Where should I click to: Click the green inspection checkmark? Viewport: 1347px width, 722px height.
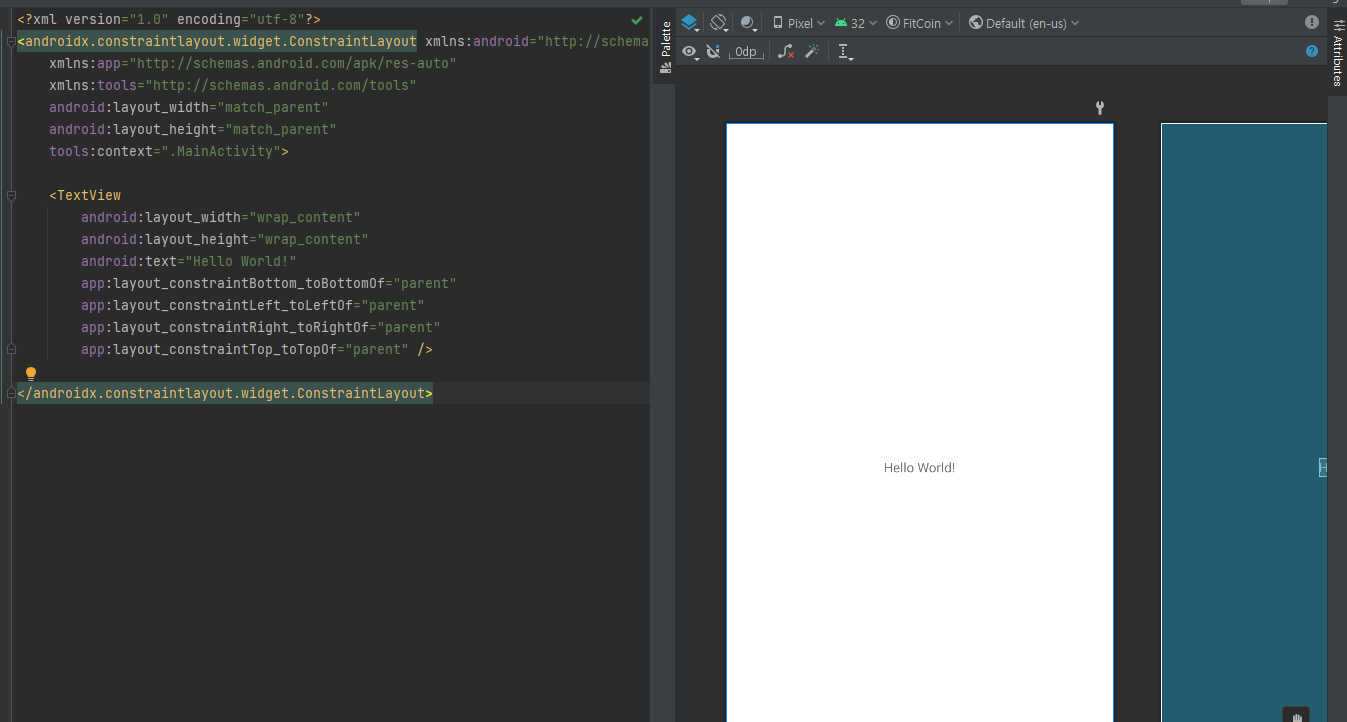637,20
